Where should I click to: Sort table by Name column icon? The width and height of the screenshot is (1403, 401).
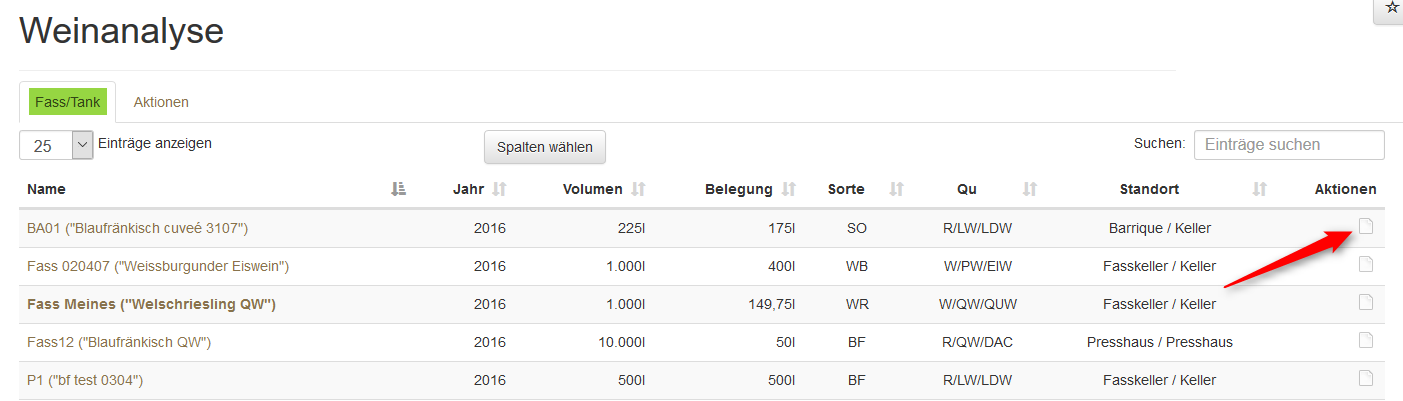coord(398,189)
